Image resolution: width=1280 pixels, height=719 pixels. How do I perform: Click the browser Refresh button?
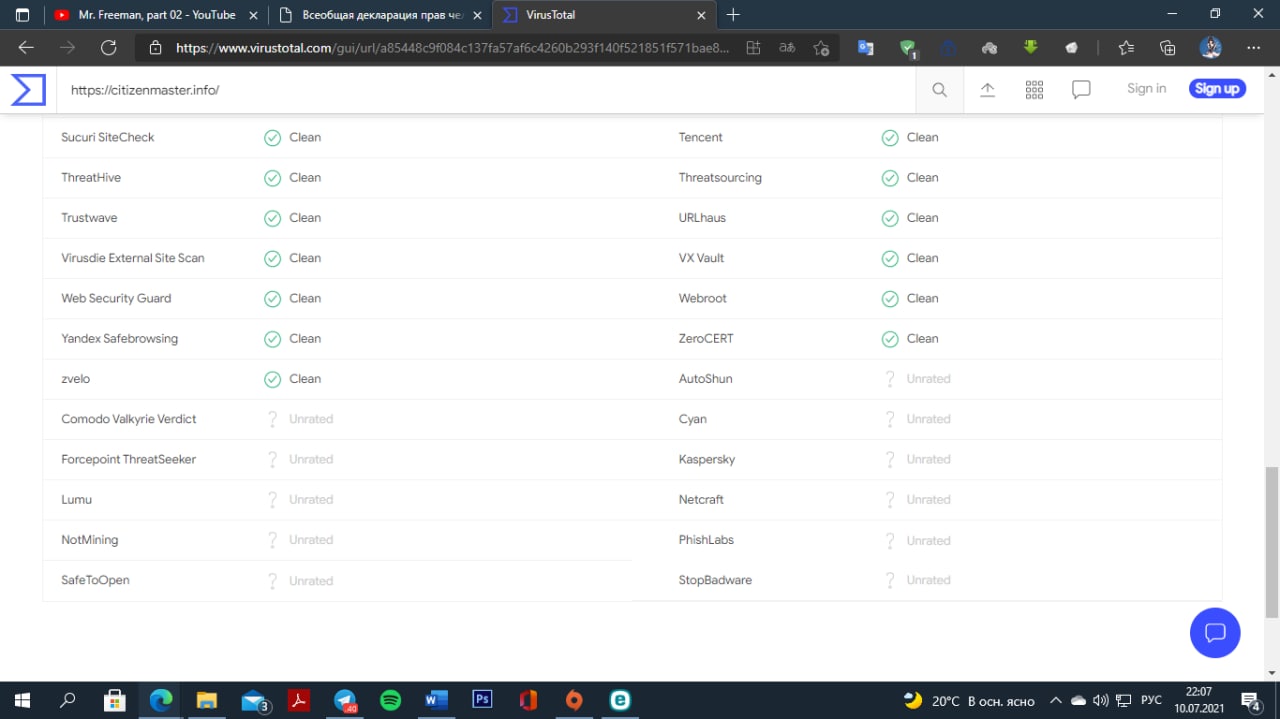109,47
